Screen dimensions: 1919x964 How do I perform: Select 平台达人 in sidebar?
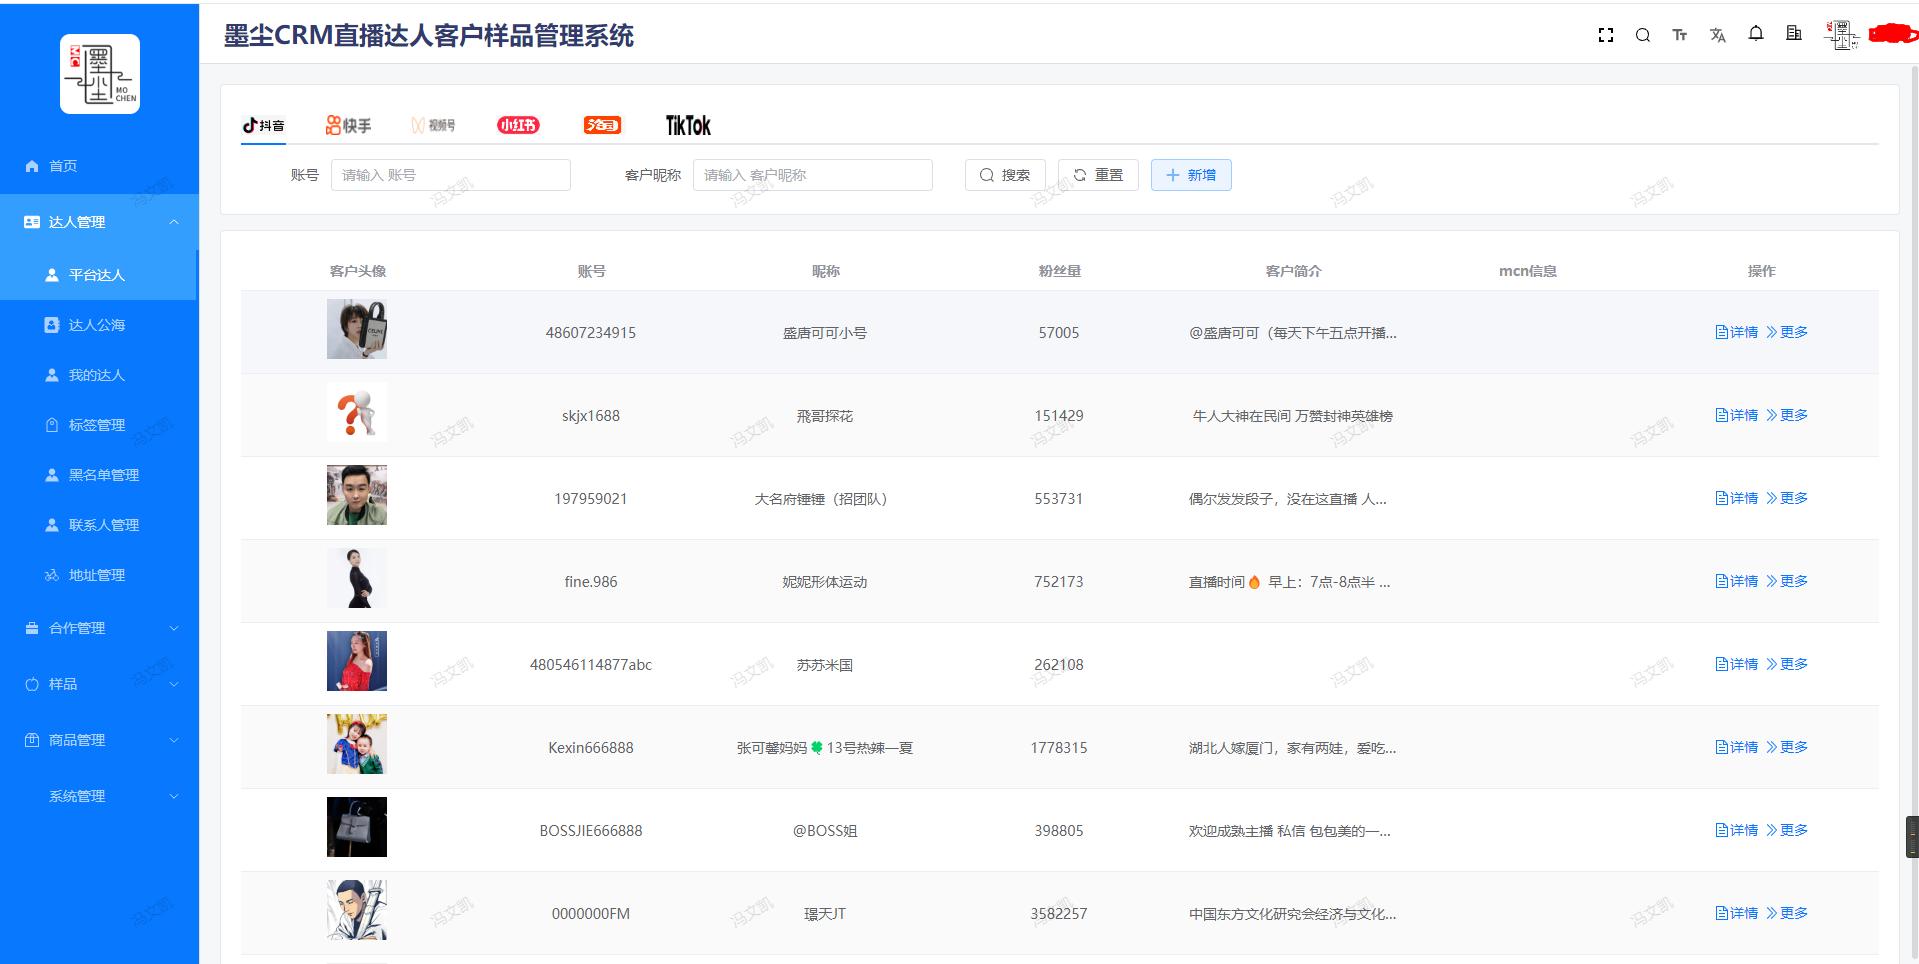point(99,275)
